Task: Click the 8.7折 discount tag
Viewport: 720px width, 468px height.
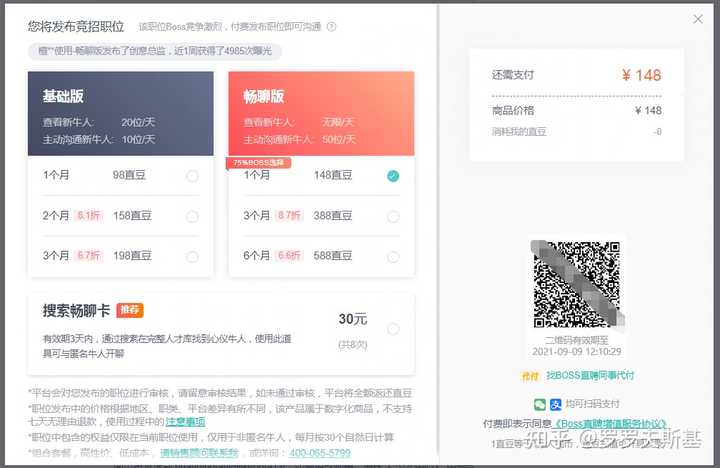Action: click(x=289, y=215)
